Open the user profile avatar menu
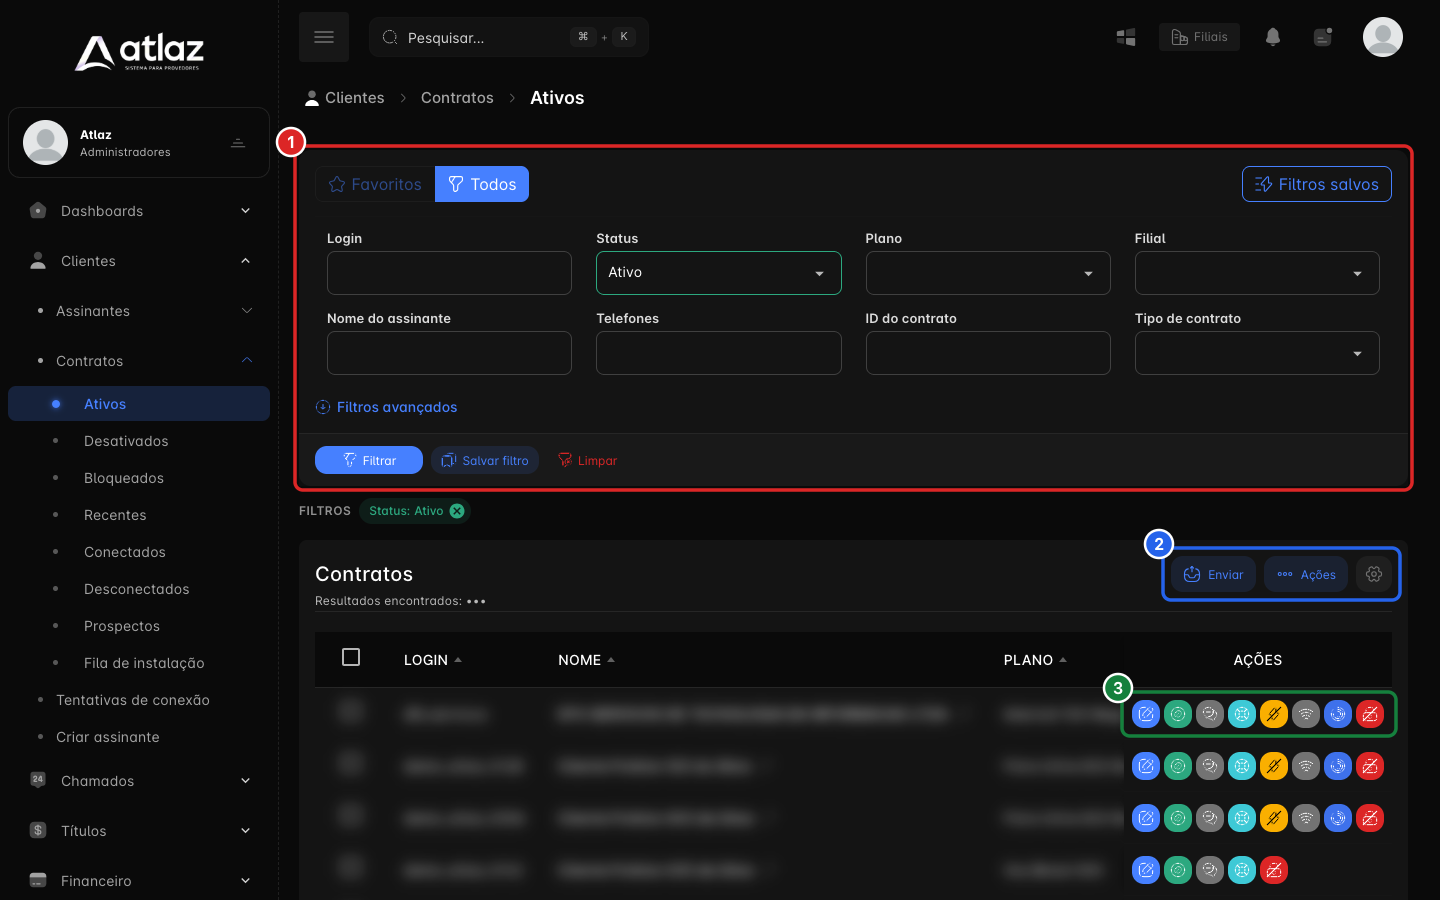 1383,37
